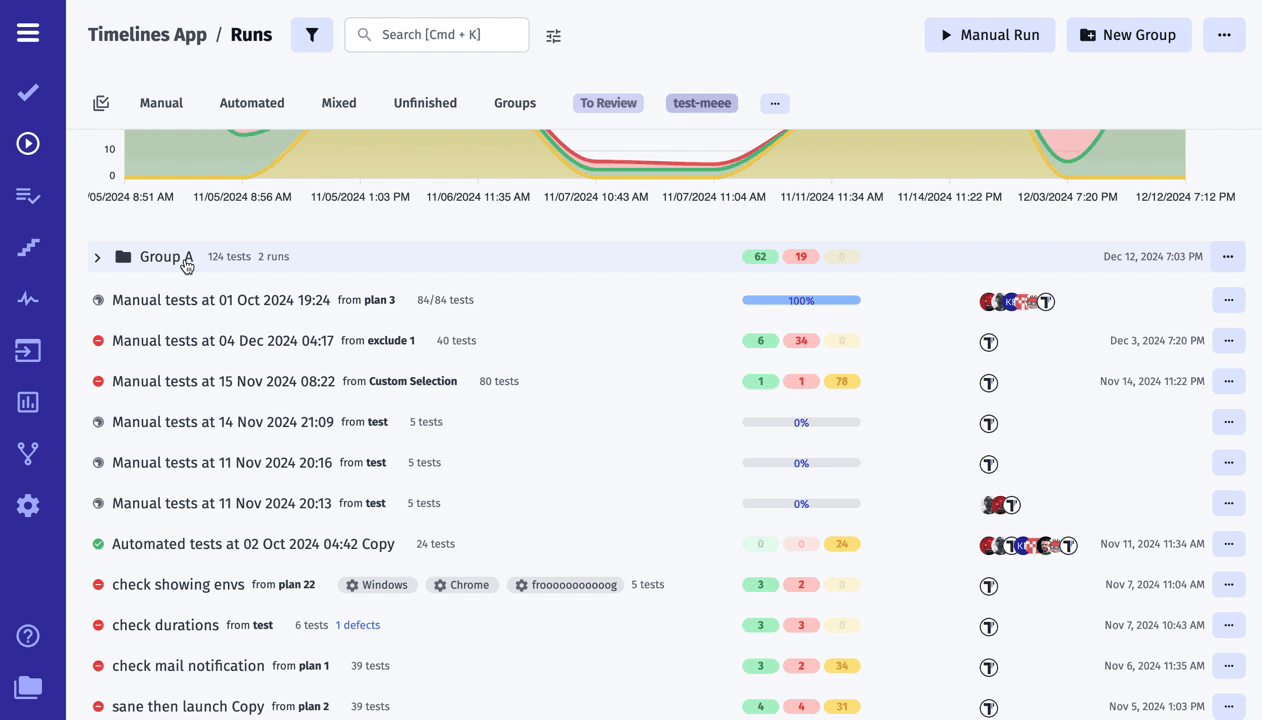Go to Timelines App breadcrumb

click(x=147, y=35)
